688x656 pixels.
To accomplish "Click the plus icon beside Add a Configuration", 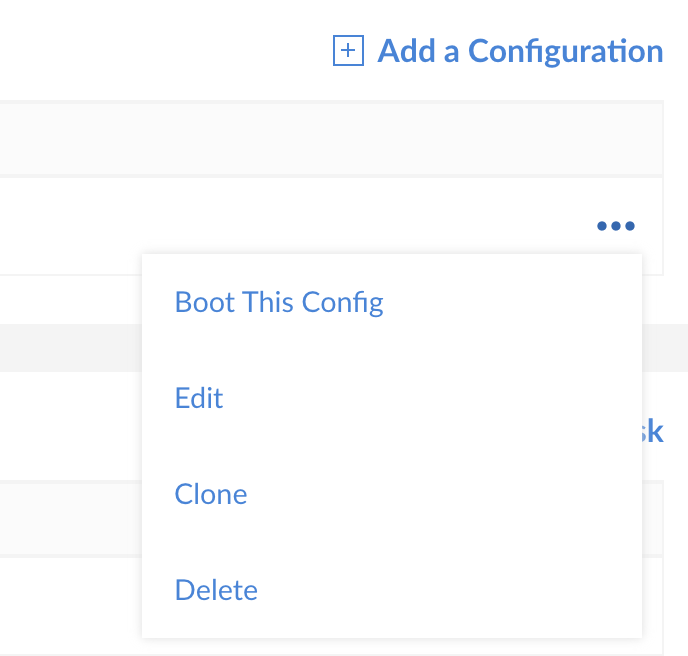I will pos(347,51).
